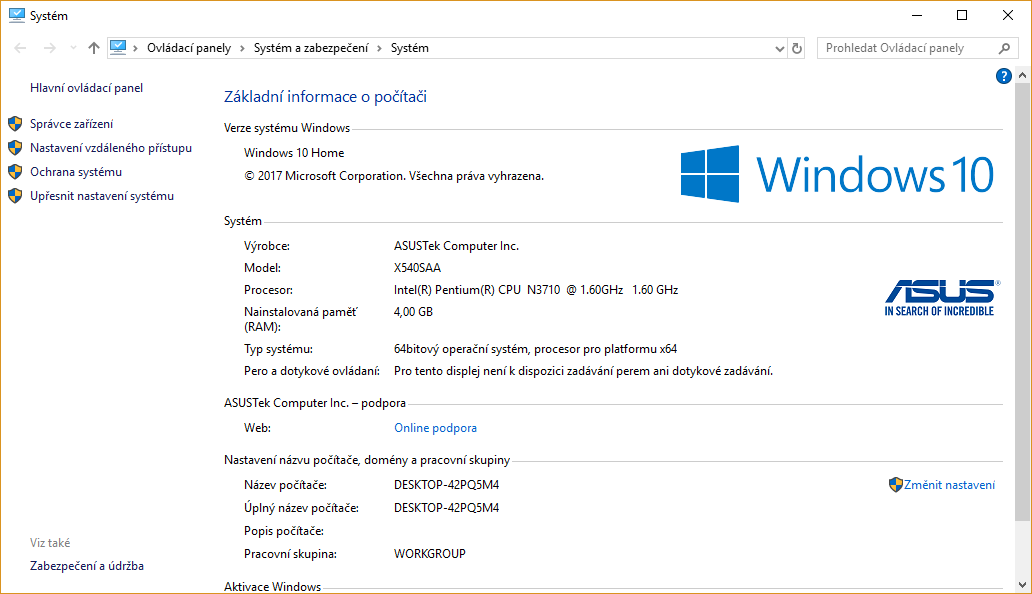1032x594 pixels.
Task: Click the model value X540SAA
Action: pyautogui.click(x=417, y=268)
